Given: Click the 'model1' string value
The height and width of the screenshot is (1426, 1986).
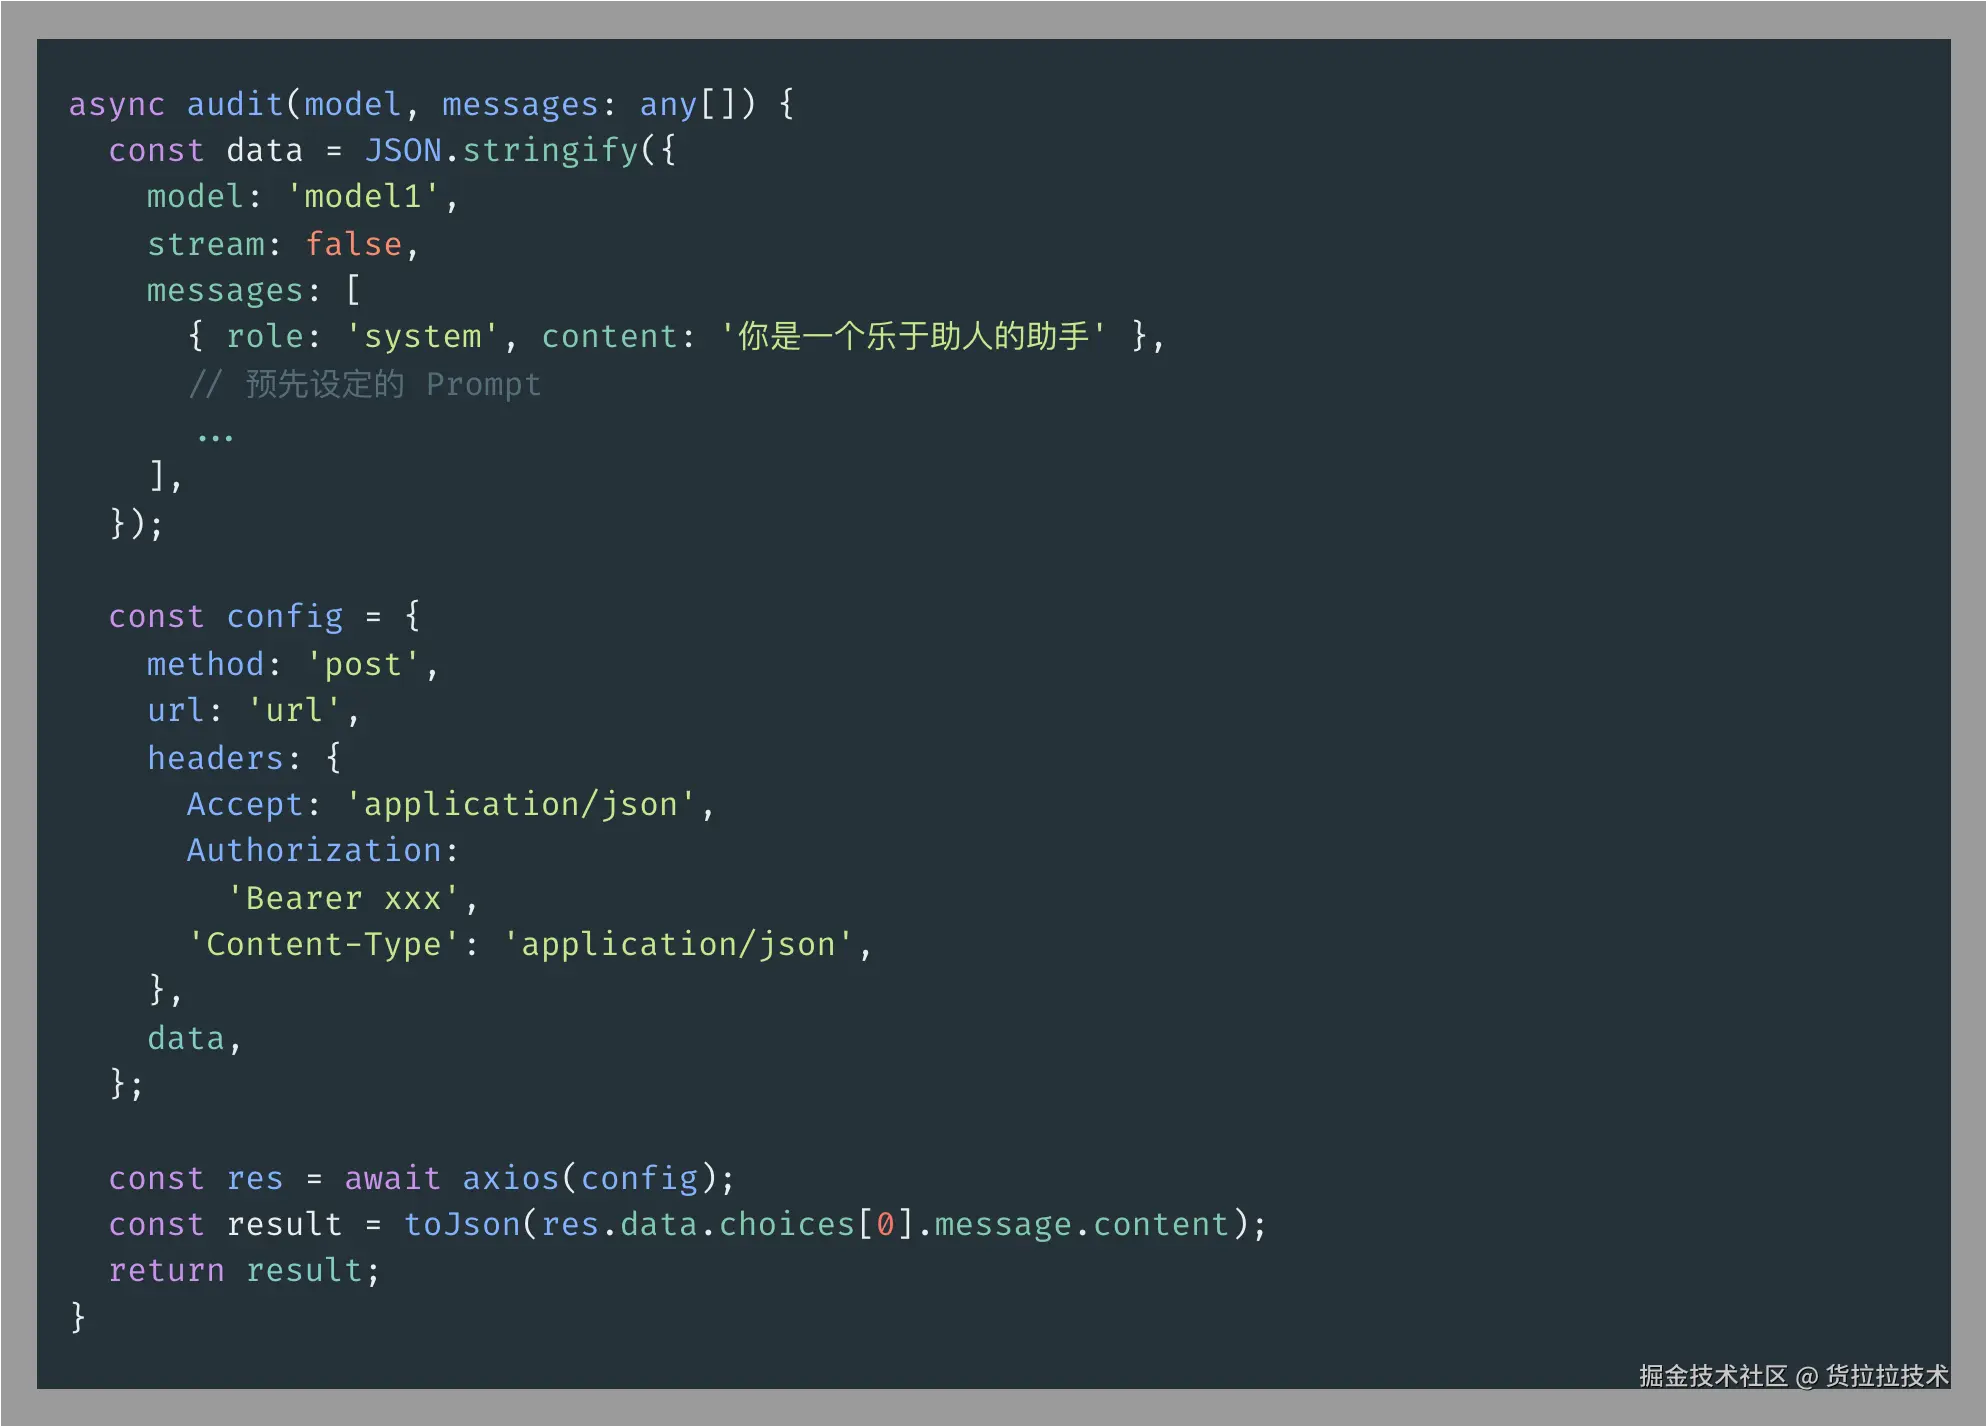Looking at the screenshot, I should tap(363, 197).
